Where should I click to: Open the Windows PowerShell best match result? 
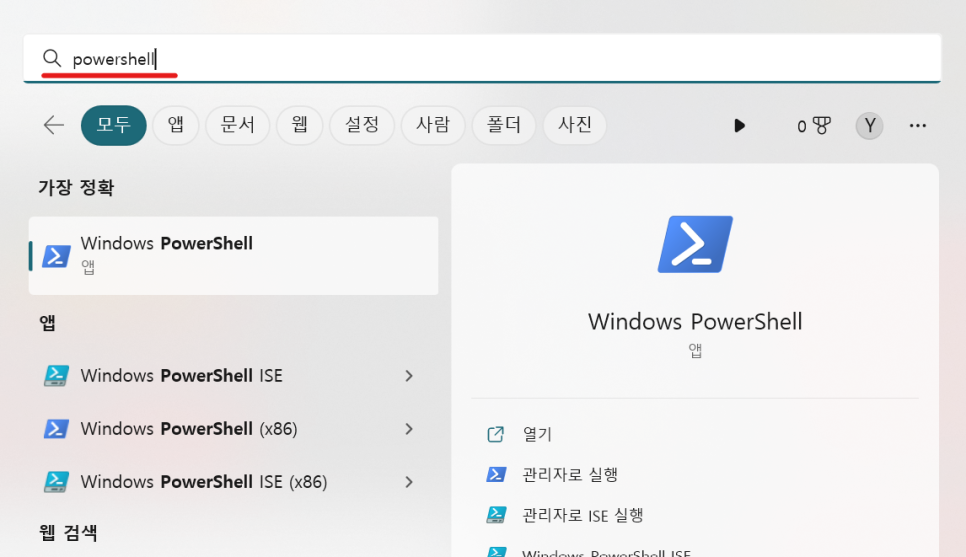(x=233, y=255)
